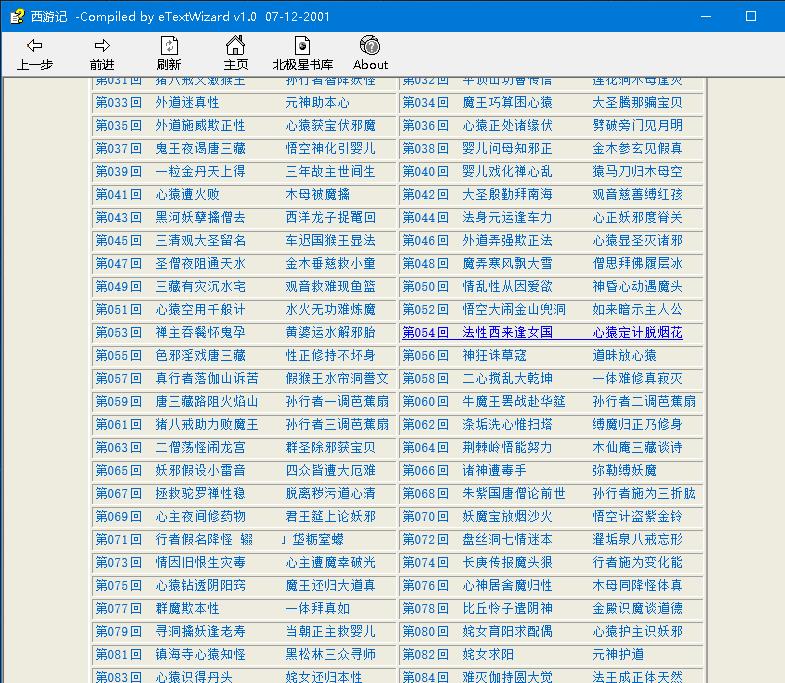Open chapter 第055回 色邪淫戏唐三藏

point(235,356)
